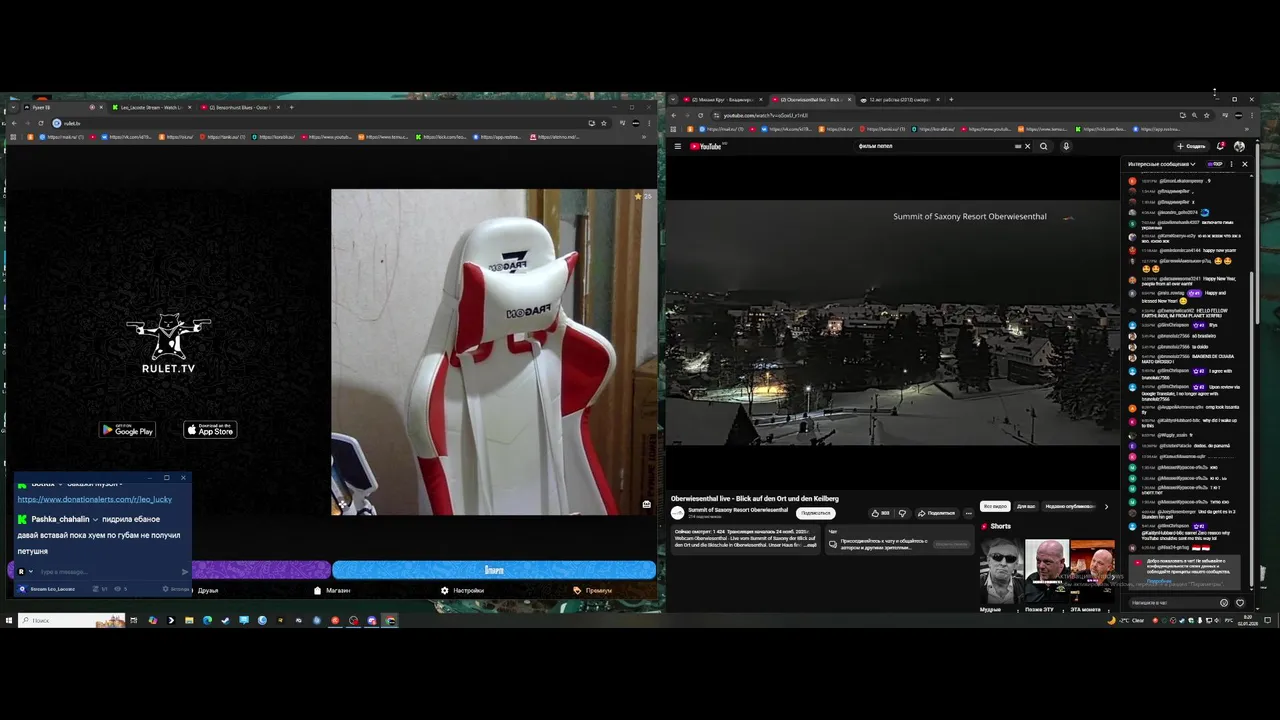Close the YouTube live chat panel
The height and width of the screenshot is (720, 1280).
(x=1244, y=164)
